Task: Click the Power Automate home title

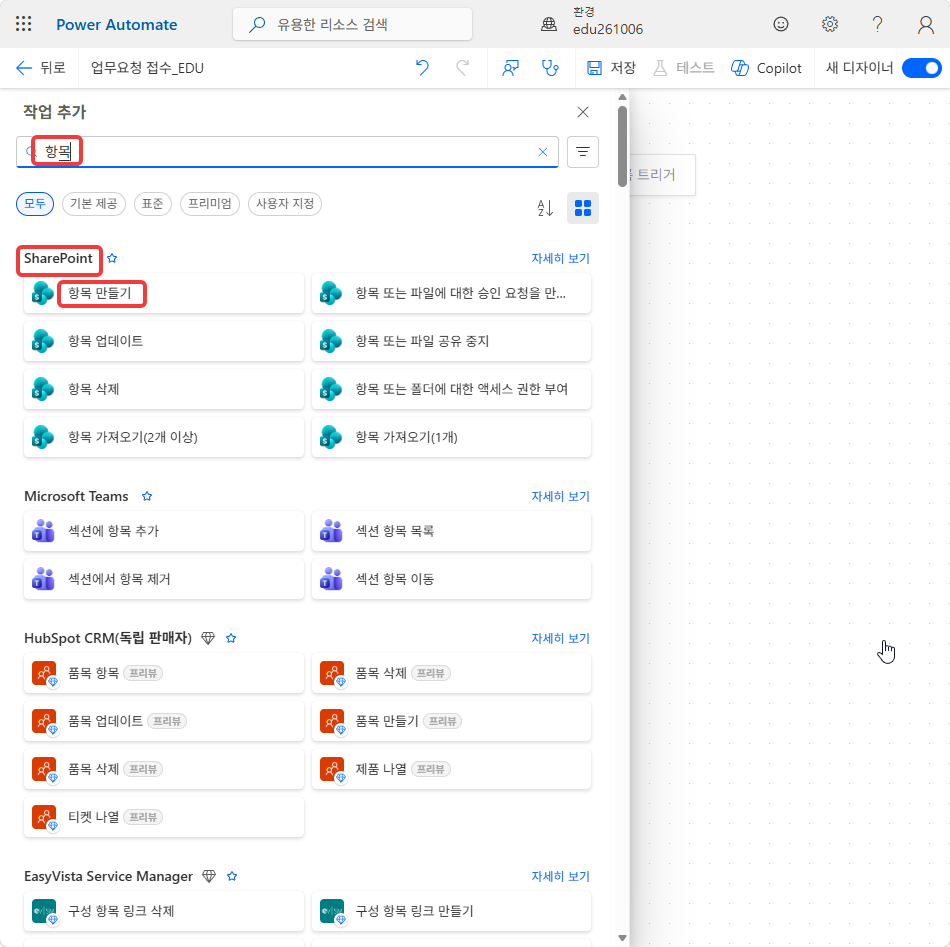Action: pyautogui.click(x=117, y=25)
